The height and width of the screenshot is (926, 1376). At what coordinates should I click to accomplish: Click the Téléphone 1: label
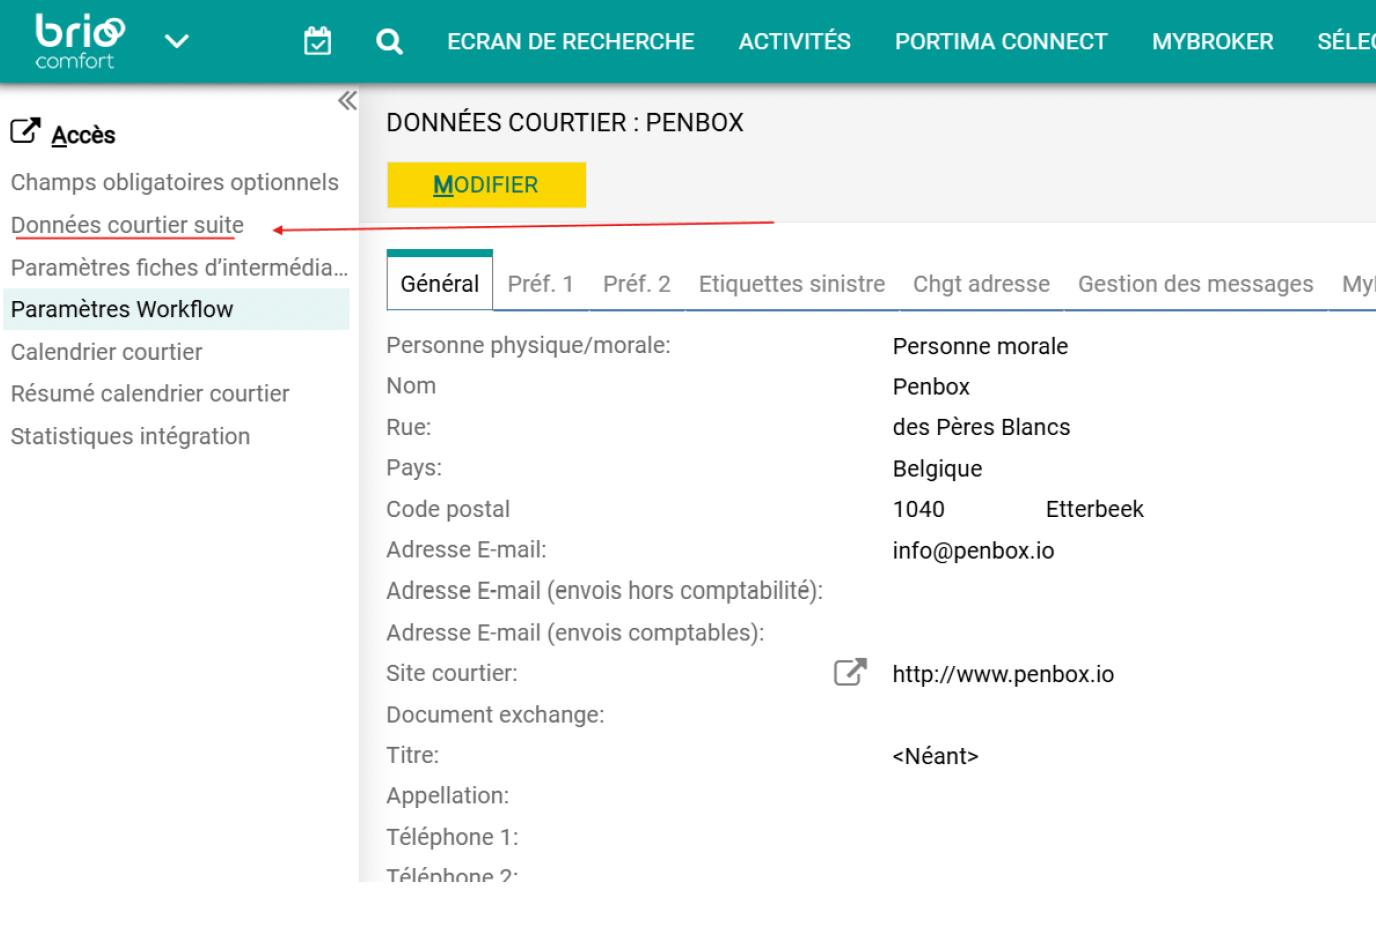452,837
